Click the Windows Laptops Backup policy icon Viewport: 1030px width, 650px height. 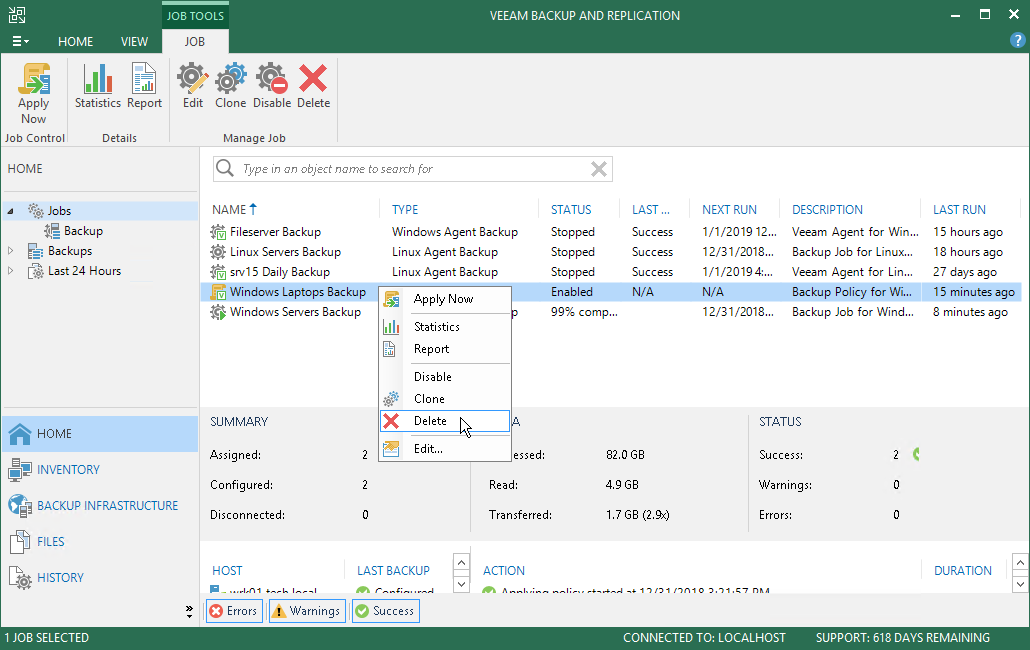pyautogui.click(x=217, y=292)
